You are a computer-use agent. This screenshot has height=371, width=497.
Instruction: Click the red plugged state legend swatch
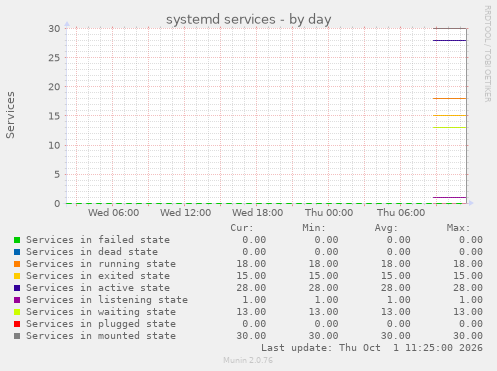(17, 324)
